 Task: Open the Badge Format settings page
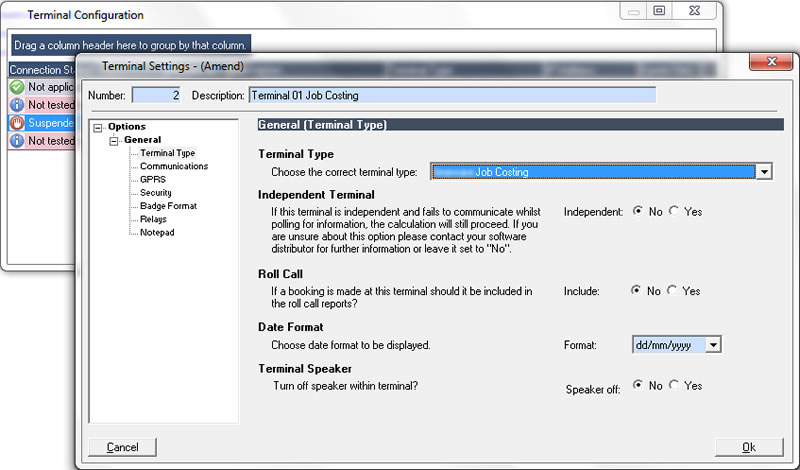(168, 206)
